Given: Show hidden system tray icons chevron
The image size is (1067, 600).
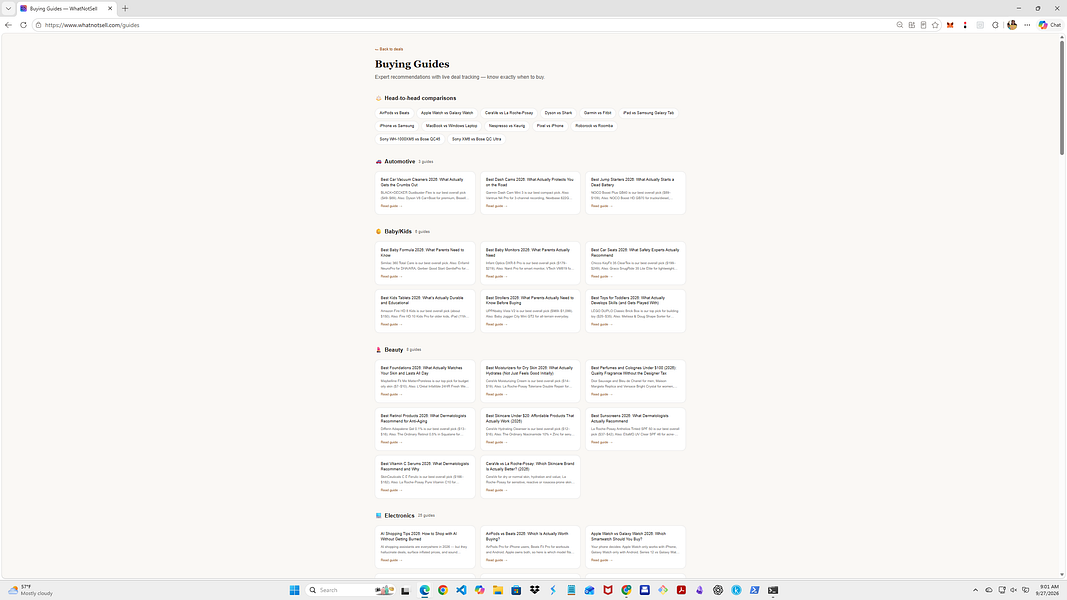Looking at the screenshot, I should point(975,590).
